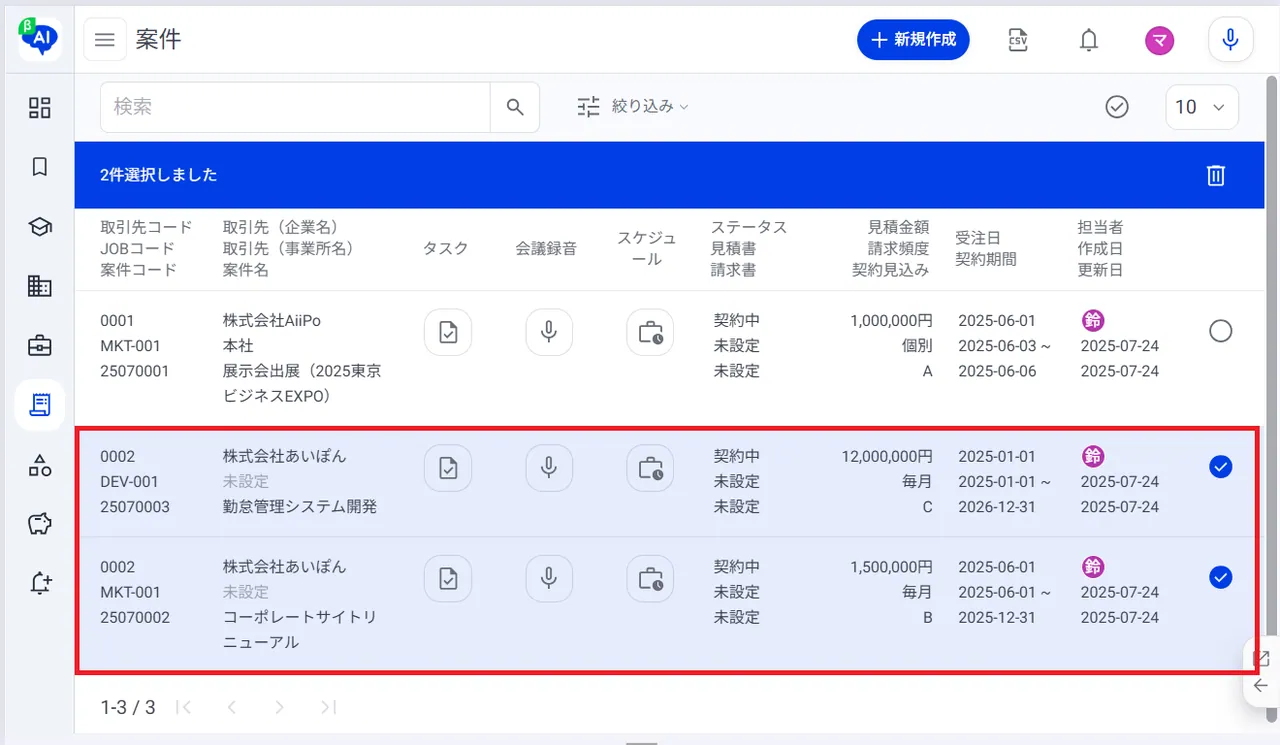Open the user avatar マ menu

pos(1160,40)
